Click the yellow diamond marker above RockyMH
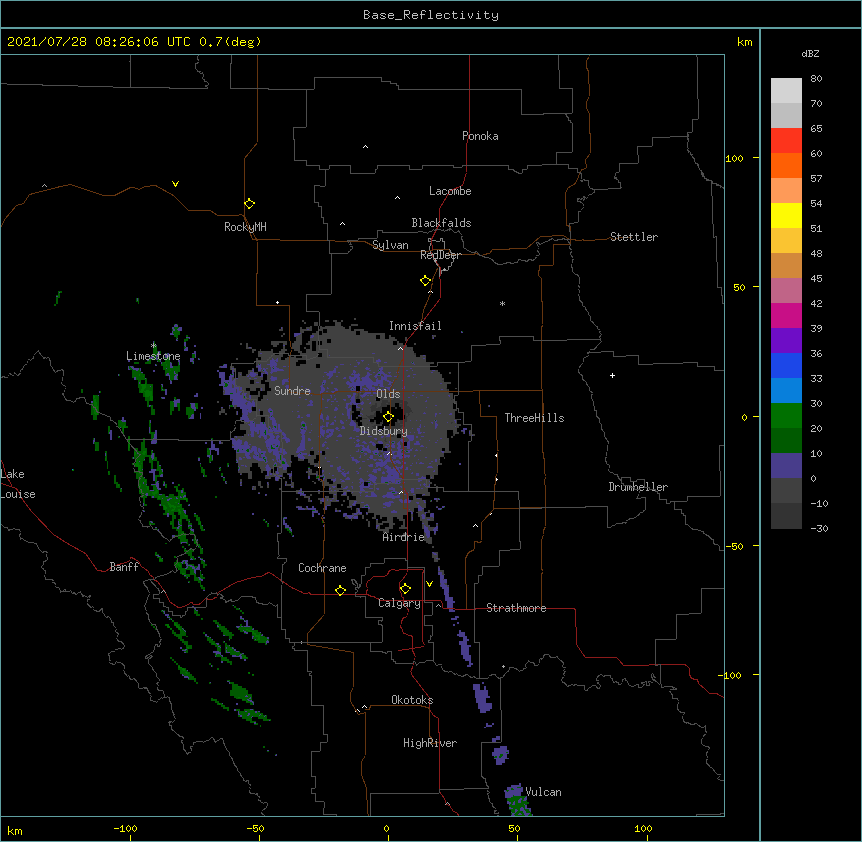 [249, 203]
